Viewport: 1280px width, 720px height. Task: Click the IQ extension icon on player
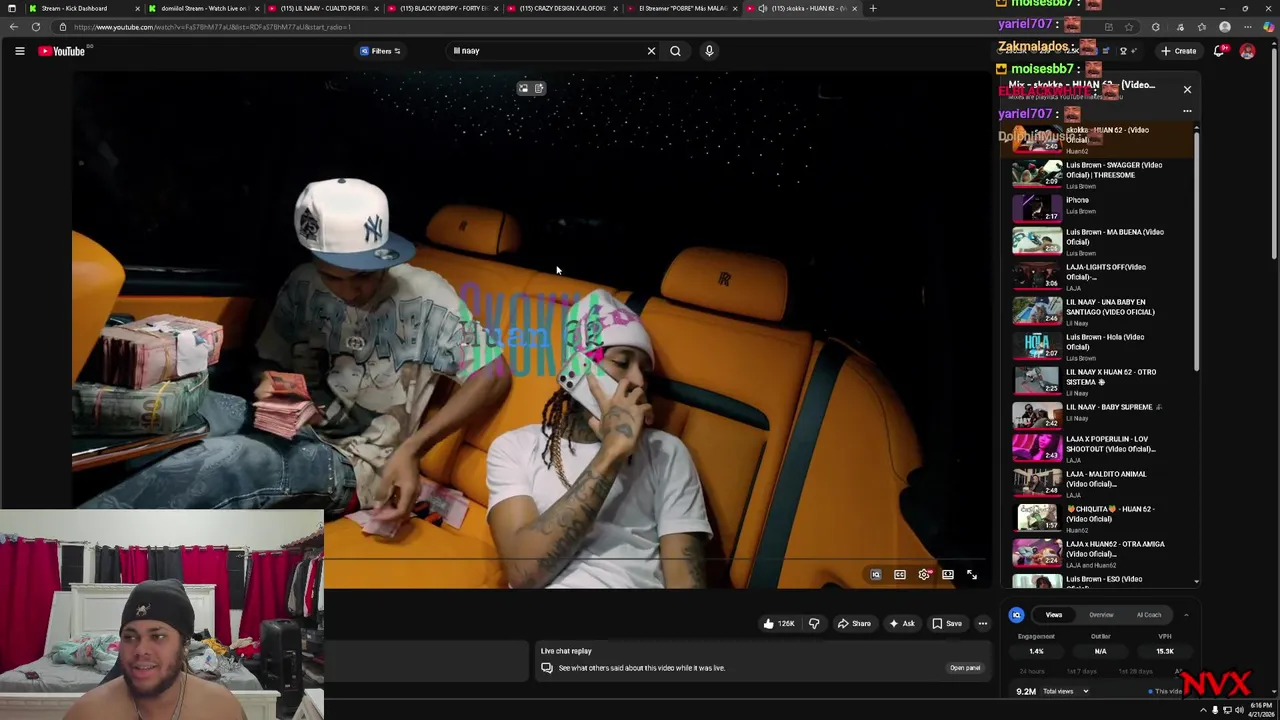(x=875, y=575)
